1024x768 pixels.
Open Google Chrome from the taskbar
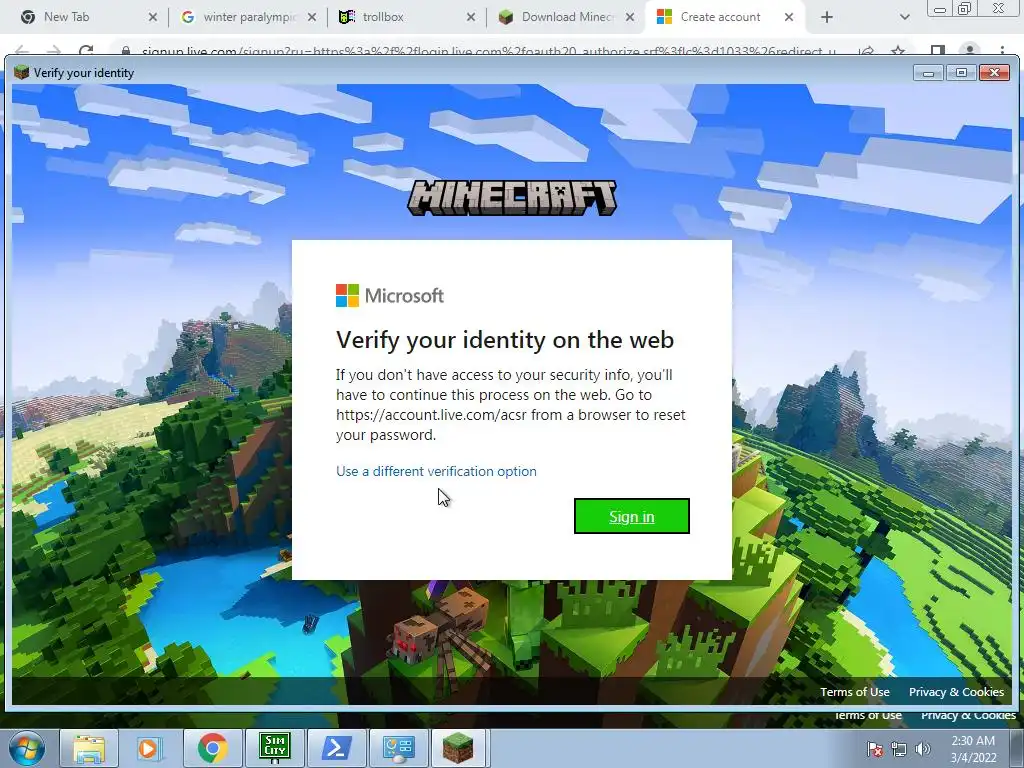point(212,748)
